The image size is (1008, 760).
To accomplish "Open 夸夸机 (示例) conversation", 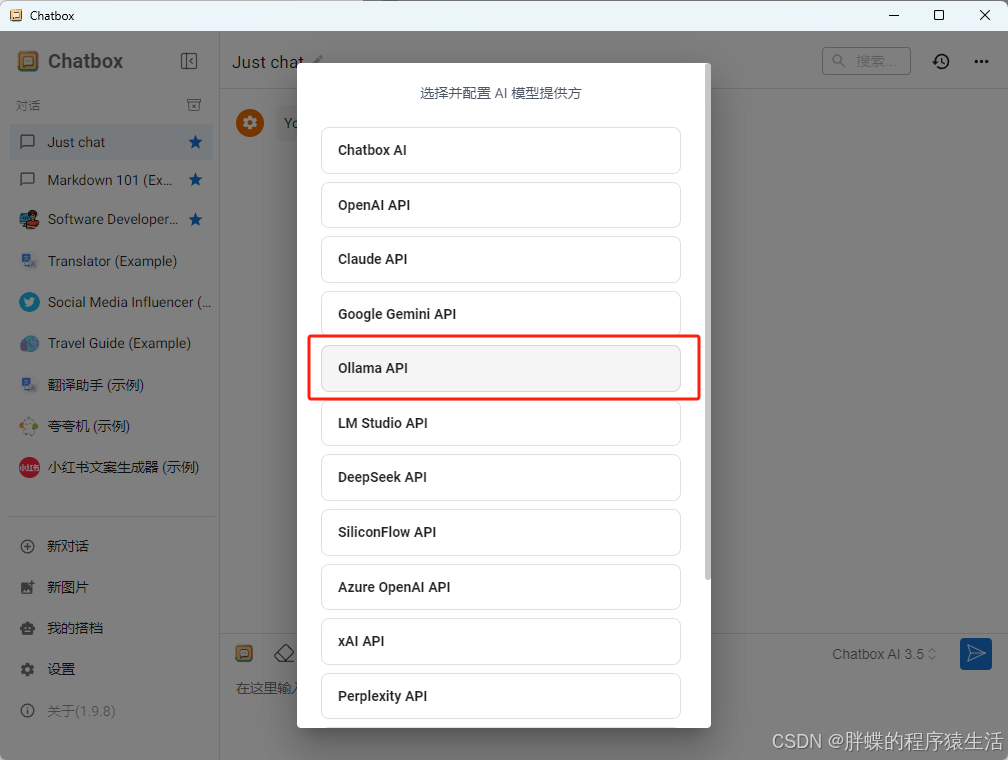I will click(111, 426).
